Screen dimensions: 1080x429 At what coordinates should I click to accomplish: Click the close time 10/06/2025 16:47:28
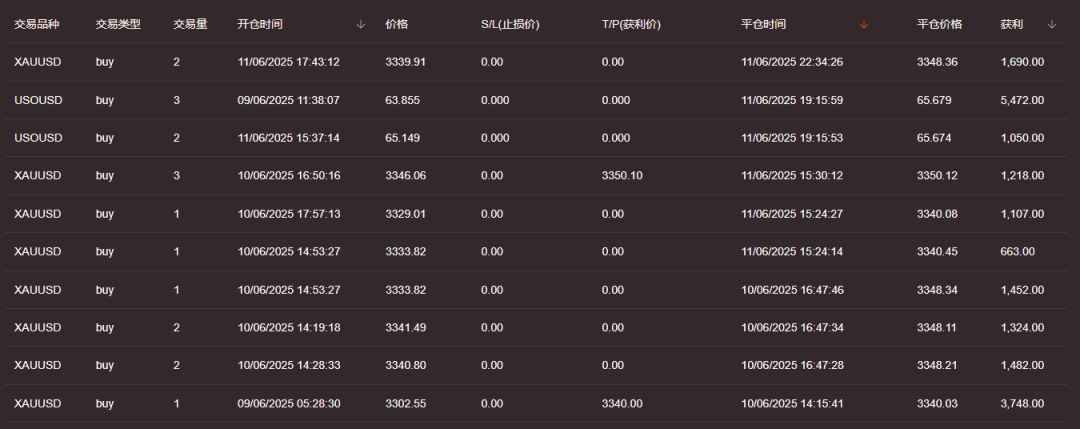coord(792,366)
